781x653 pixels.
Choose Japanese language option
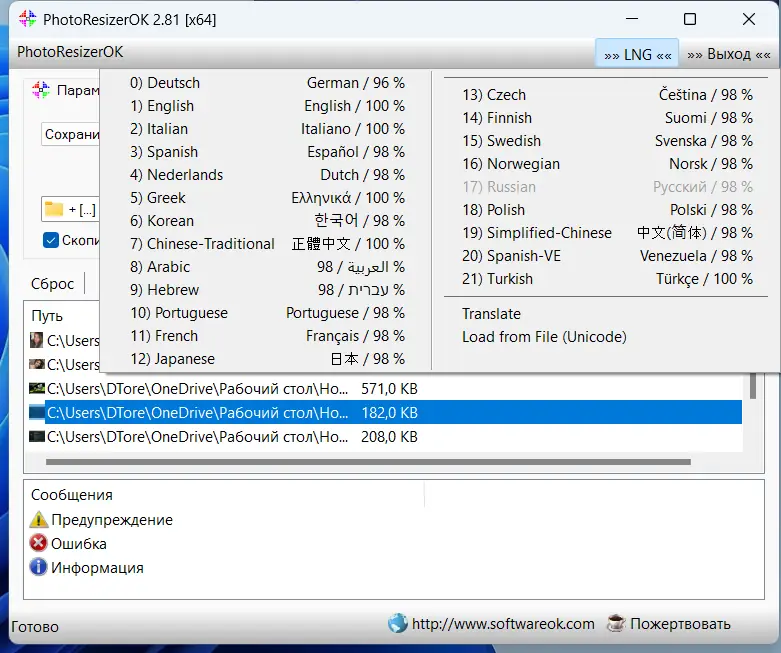[267, 359]
